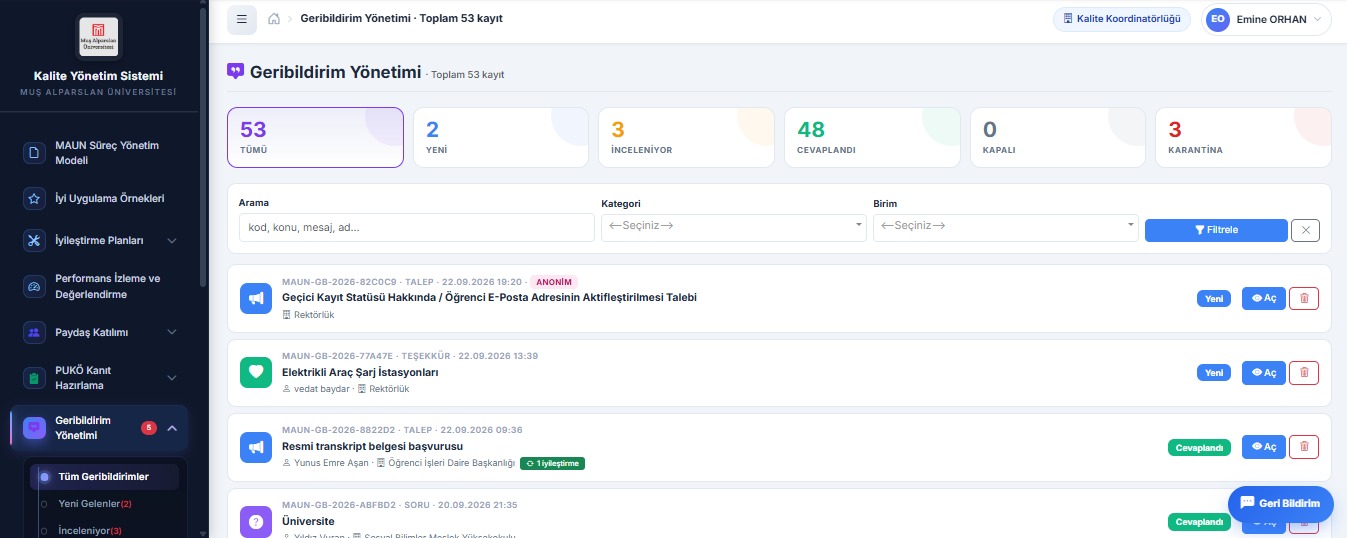The height and width of the screenshot is (538, 1347).
Task: Delete the Elektrikli Araç Şarj İstasyonları feedback
Action: click(1304, 373)
